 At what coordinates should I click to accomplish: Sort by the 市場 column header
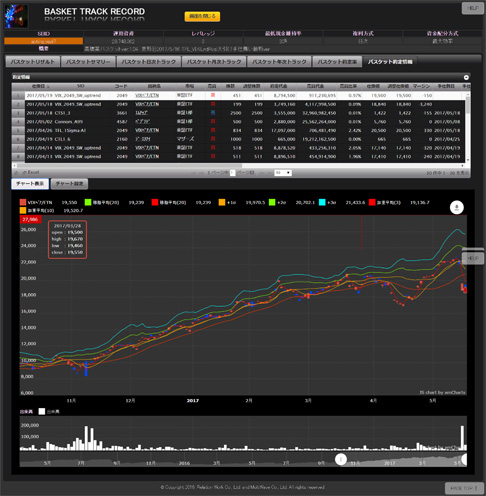(189, 86)
